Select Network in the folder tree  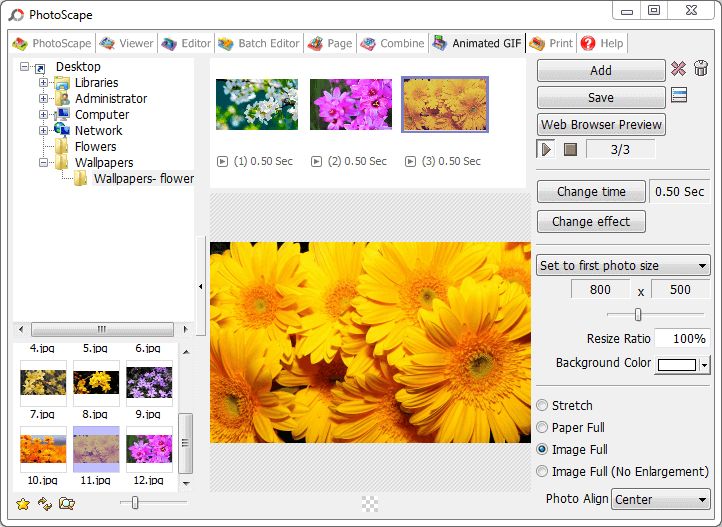[x=99, y=131]
